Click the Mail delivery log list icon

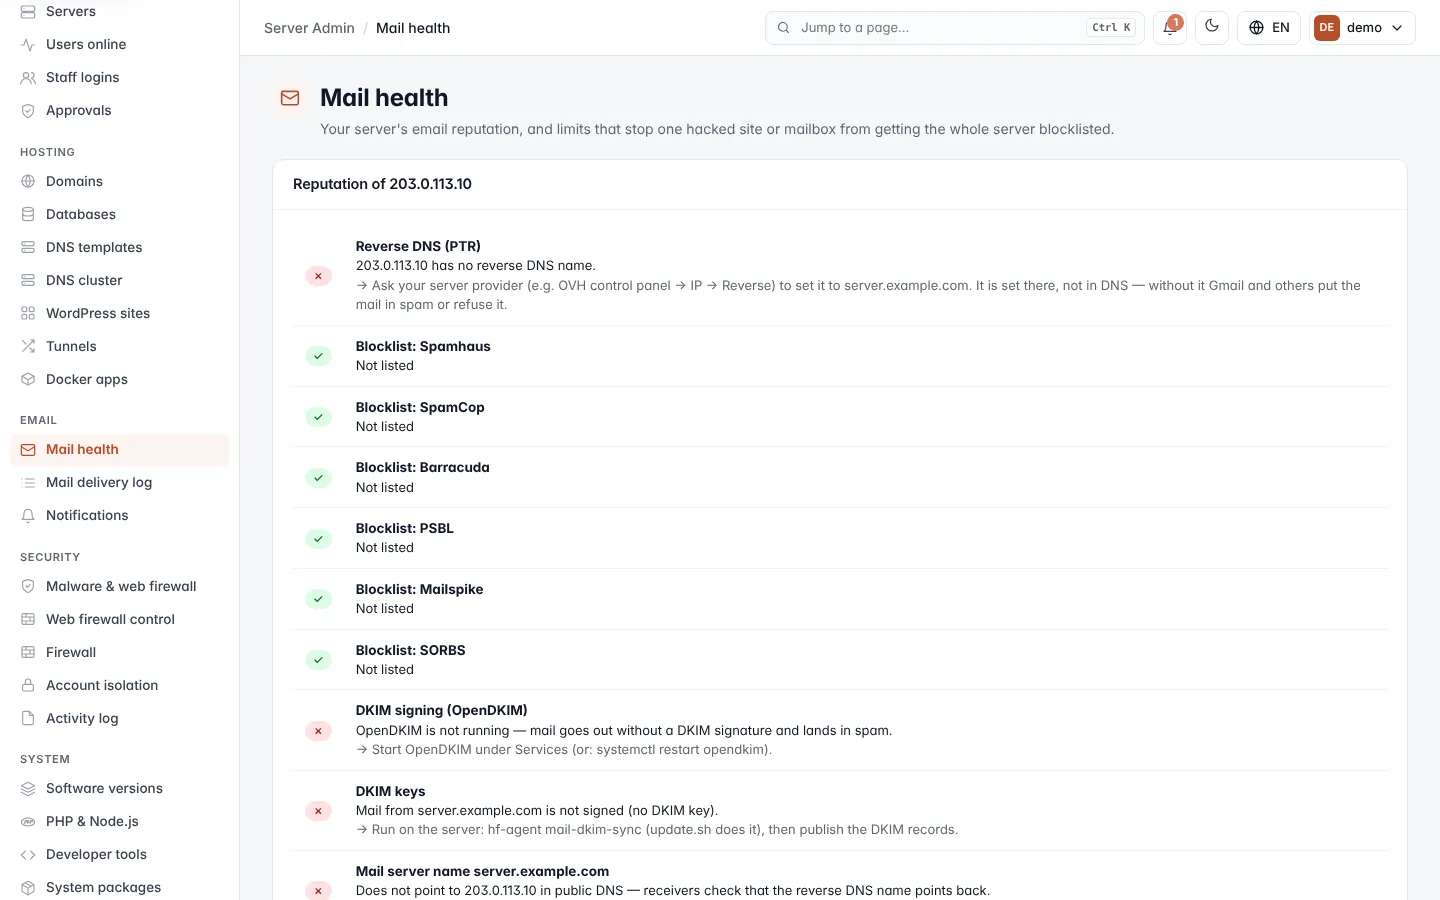coord(28,482)
